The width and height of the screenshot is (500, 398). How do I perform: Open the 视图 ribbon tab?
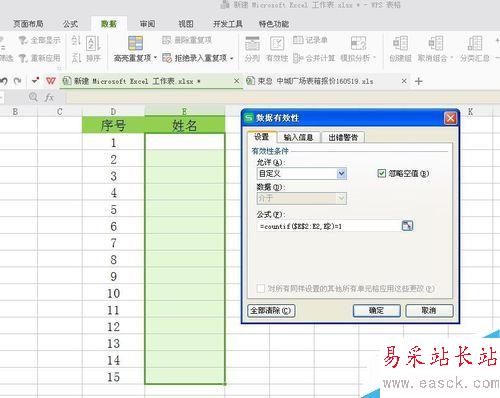[x=186, y=24]
